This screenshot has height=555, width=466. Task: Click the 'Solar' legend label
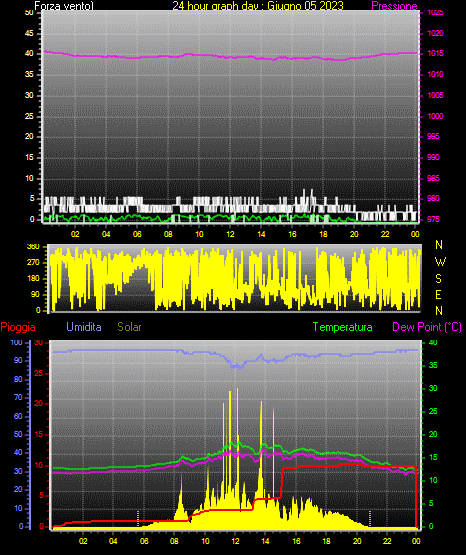[x=129, y=327]
